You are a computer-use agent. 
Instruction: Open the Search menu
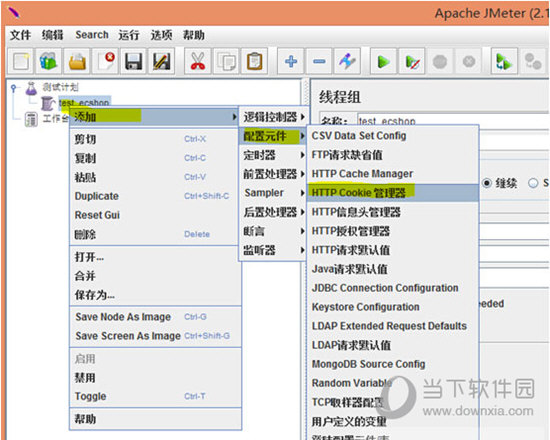tap(92, 35)
